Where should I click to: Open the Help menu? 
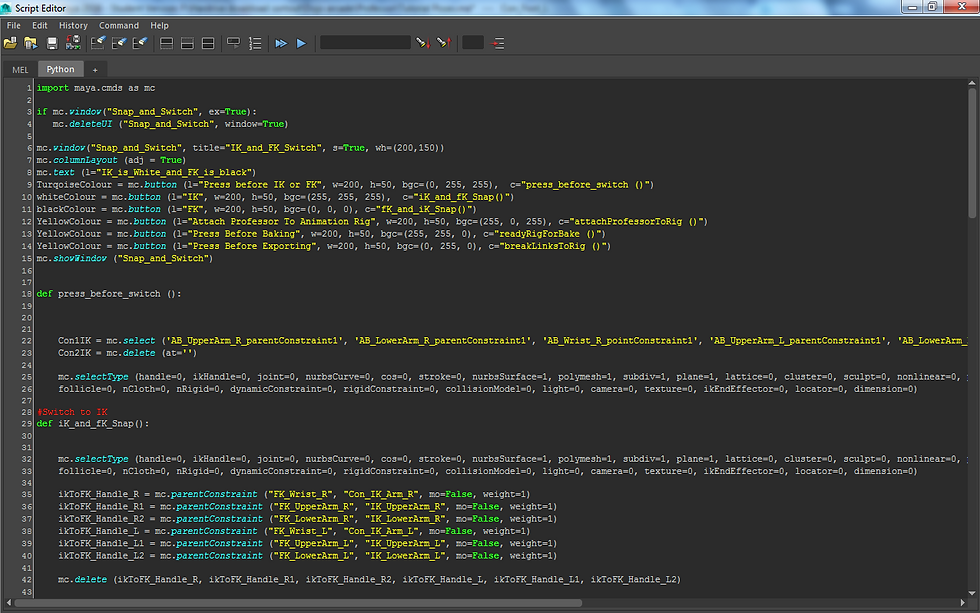coord(159,26)
